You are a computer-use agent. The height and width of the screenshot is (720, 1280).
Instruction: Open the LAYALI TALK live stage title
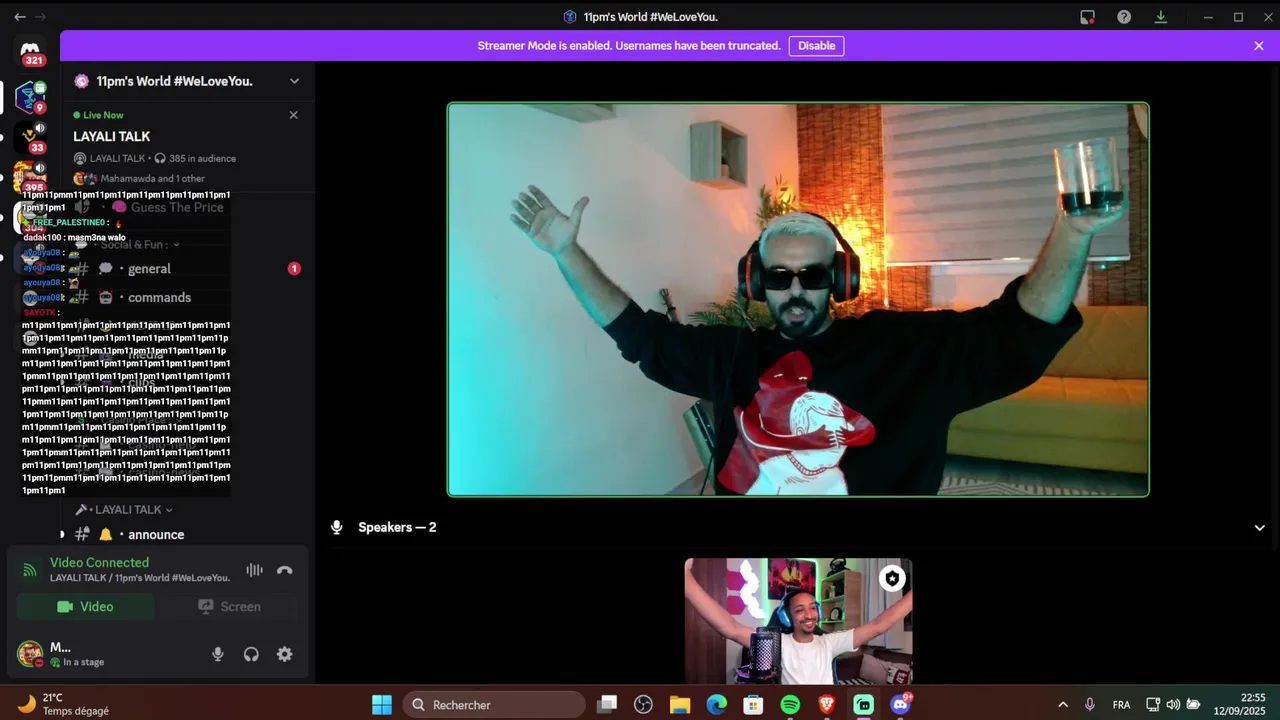click(x=111, y=136)
